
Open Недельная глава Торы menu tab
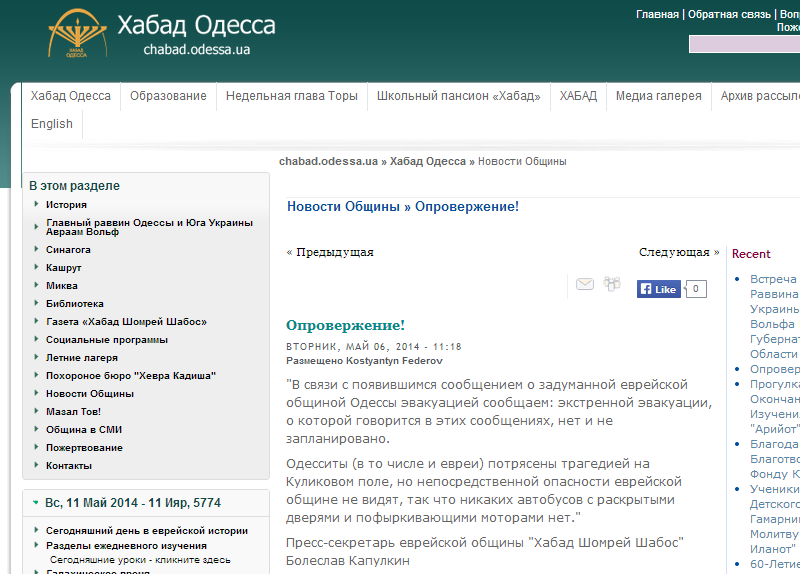(x=291, y=96)
